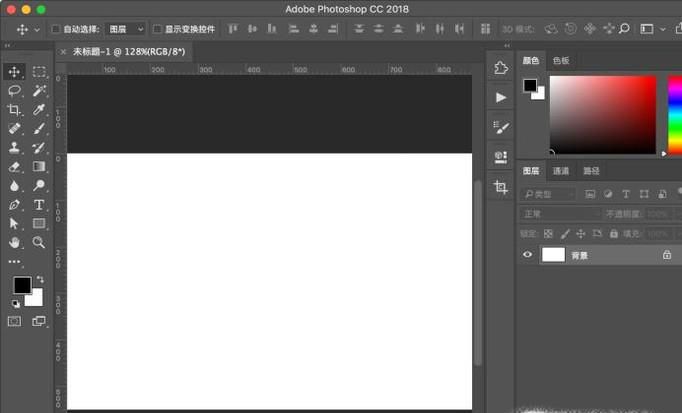Select the Move tool in toolbox
Image resolution: width=682 pixels, height=413 pixels.
click(x=14, y=72)
